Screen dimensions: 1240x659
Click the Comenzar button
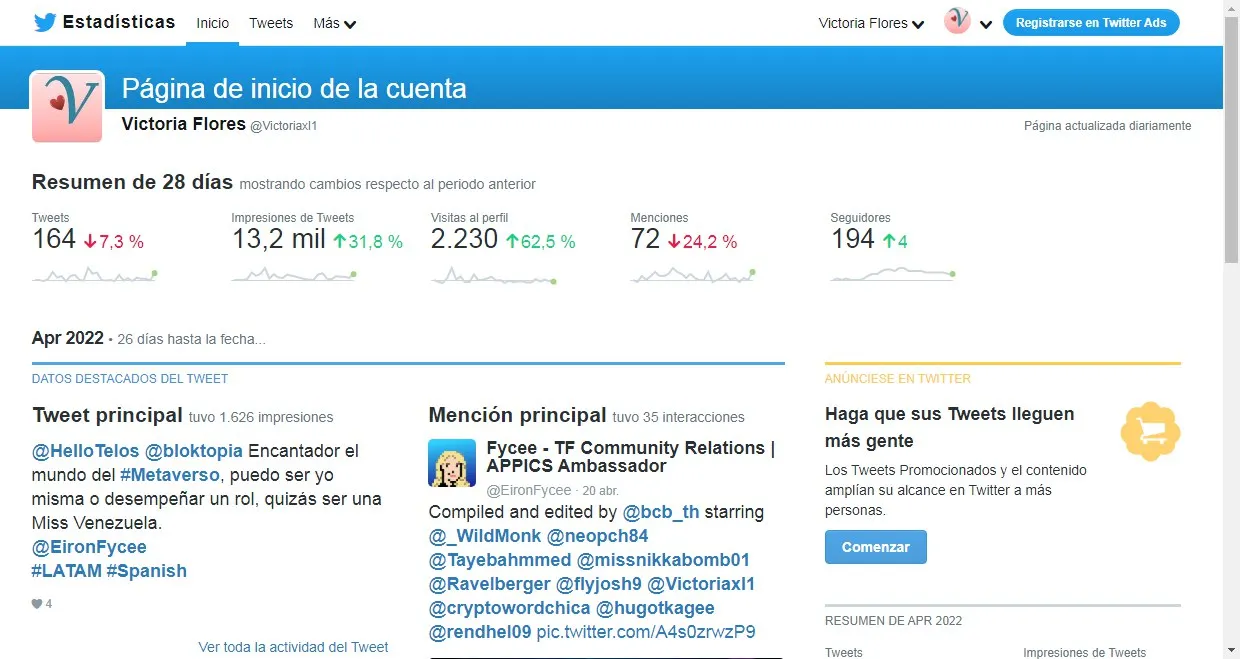click(876, 547)
